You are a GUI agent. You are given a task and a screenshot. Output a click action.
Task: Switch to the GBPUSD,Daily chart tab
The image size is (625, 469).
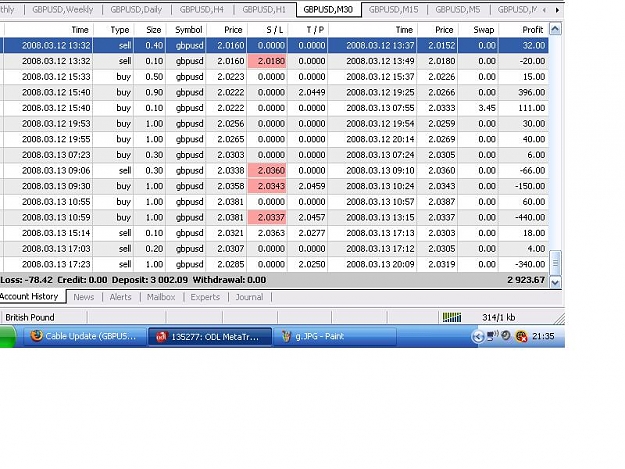point(136,10)
